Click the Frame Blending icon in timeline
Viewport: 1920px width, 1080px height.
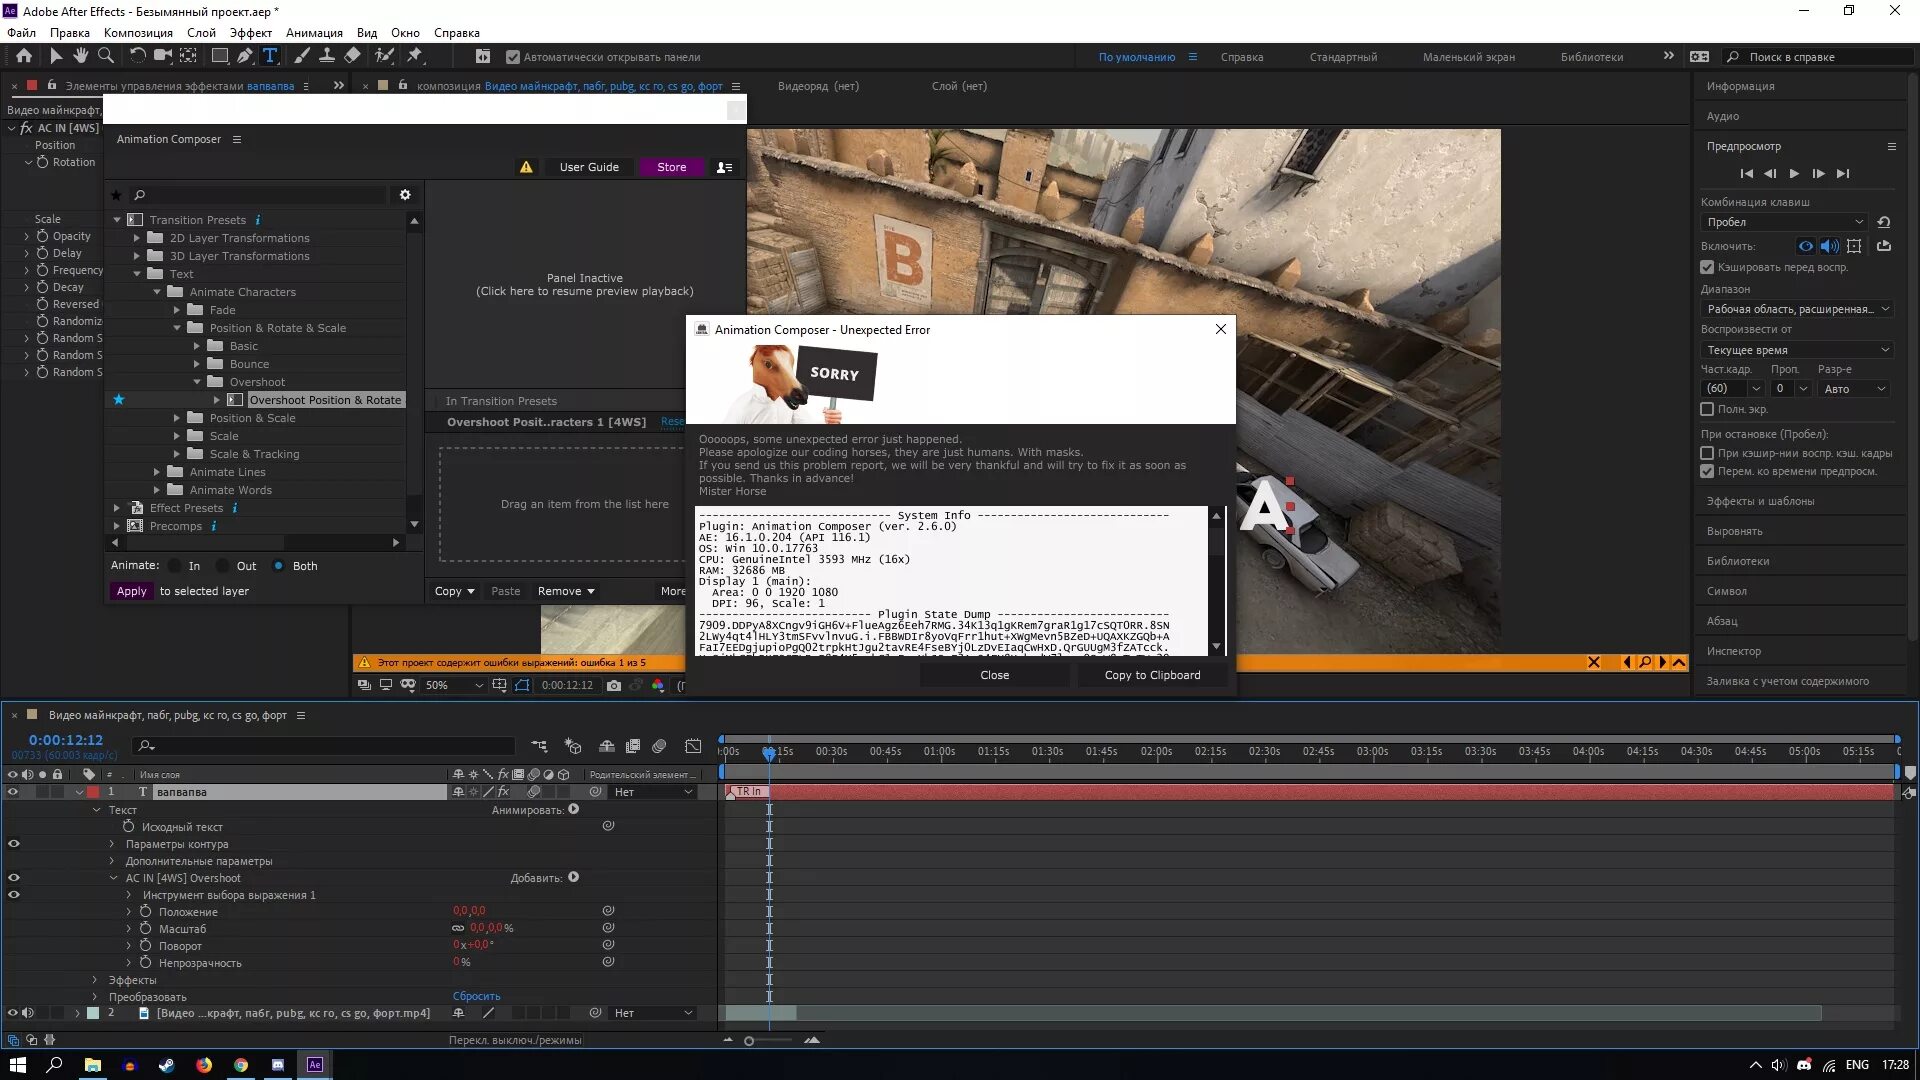[633, 746]
